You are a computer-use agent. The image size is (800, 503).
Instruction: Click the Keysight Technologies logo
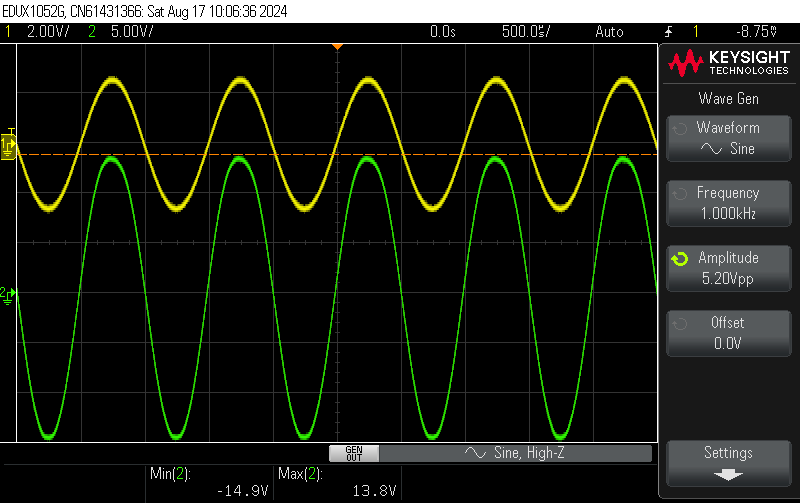click(x=728, y=65)
